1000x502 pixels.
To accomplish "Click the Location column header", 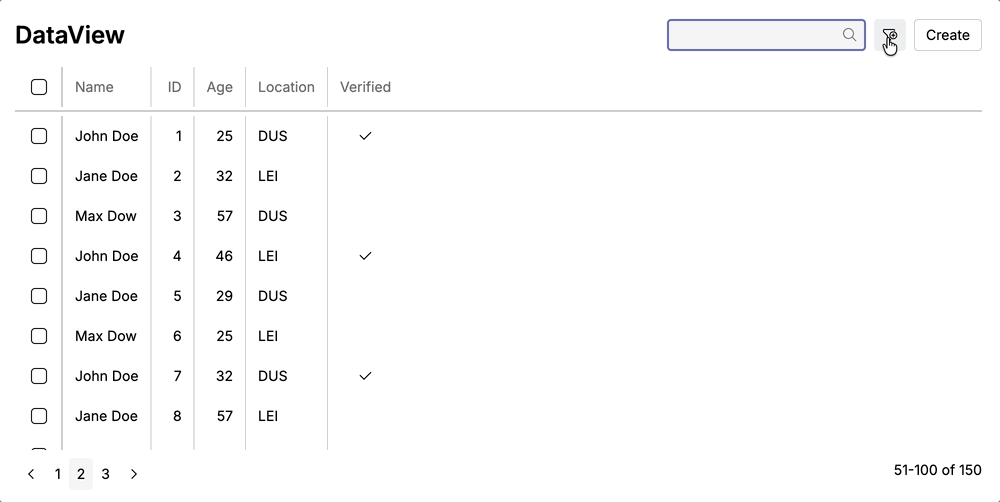I will pyautogui.click(x=286, y=87).
